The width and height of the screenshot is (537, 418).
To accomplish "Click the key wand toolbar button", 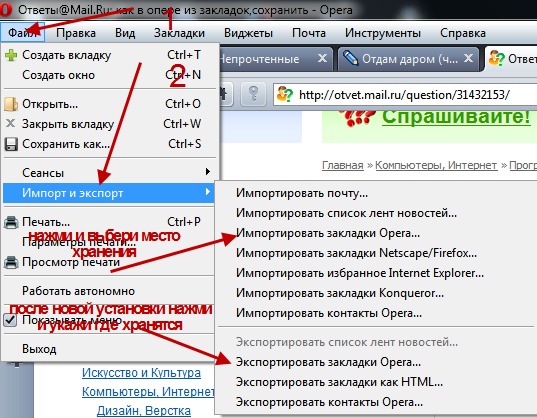I will (253, 93).
